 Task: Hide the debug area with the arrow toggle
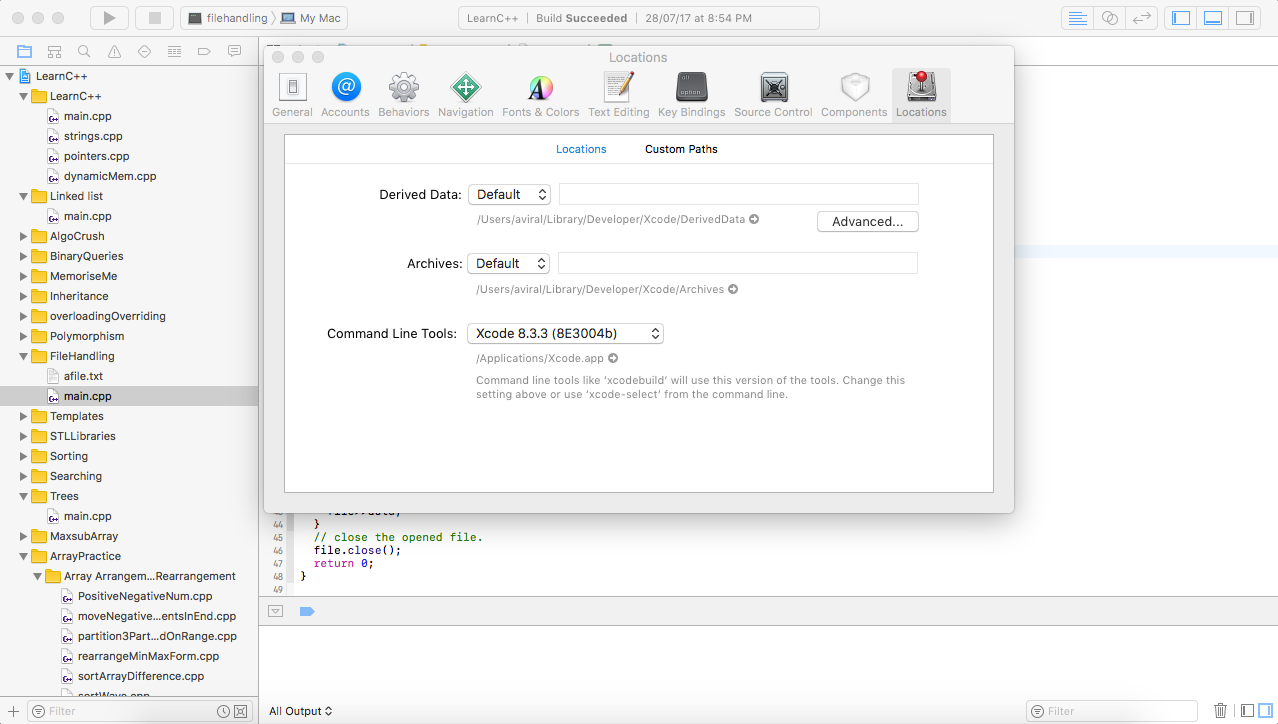click(276, 611)
